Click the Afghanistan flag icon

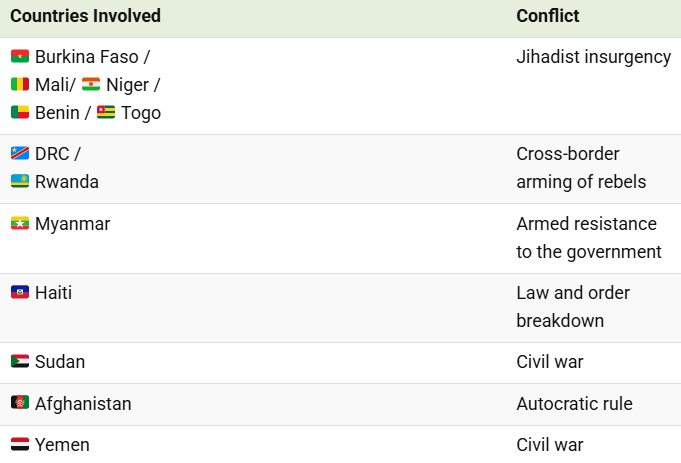[x=20, y=404]
